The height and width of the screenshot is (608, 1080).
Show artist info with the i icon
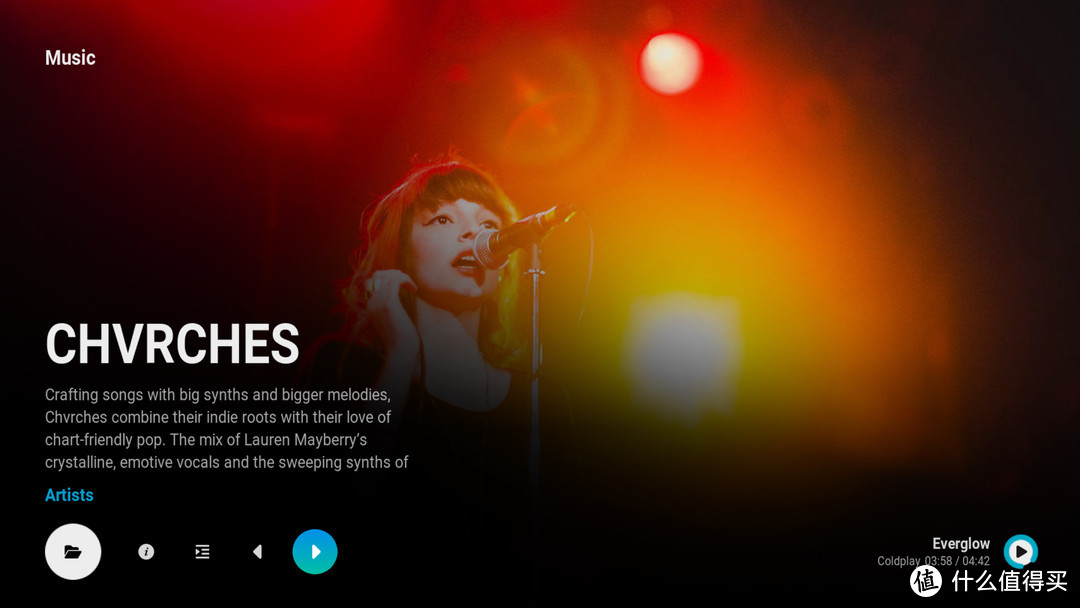(x=146, y=552)
